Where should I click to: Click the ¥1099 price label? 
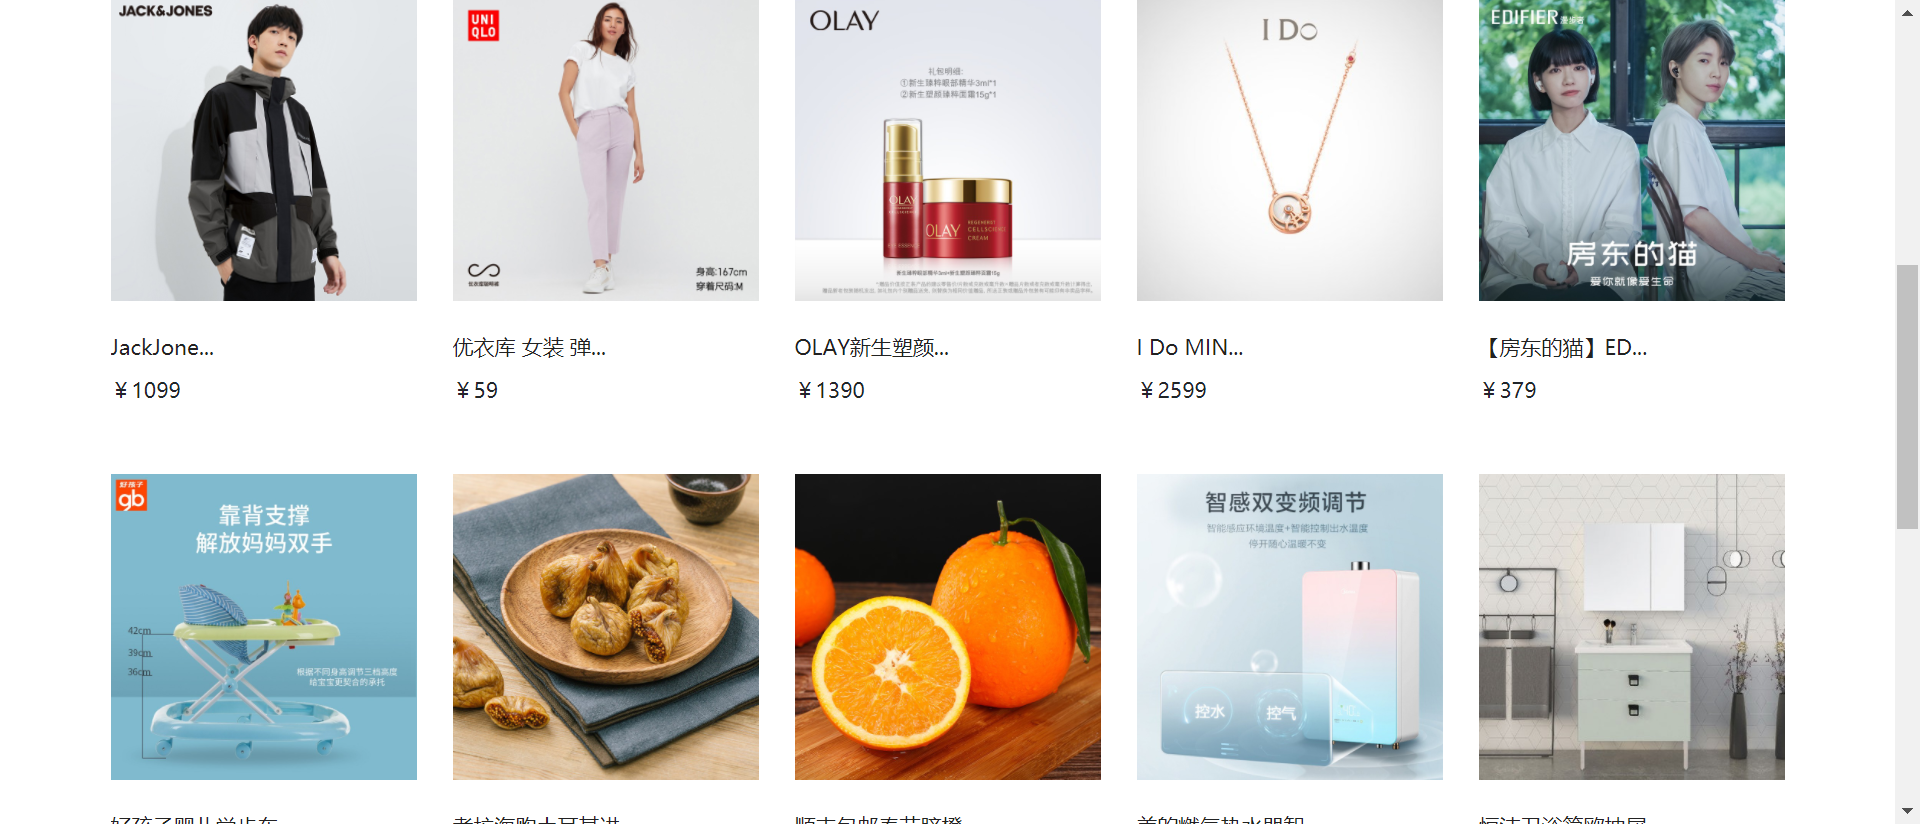[x=147, y=390]
